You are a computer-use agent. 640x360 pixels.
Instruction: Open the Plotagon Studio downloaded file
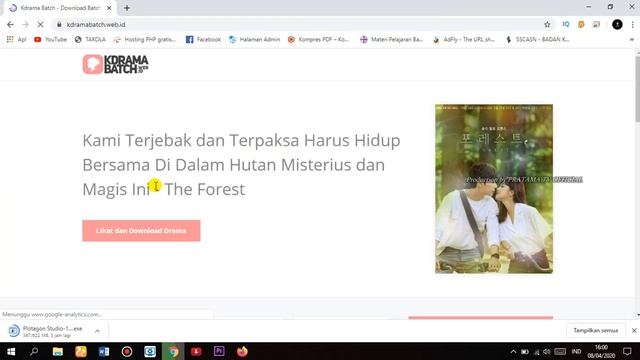(45, 331)
